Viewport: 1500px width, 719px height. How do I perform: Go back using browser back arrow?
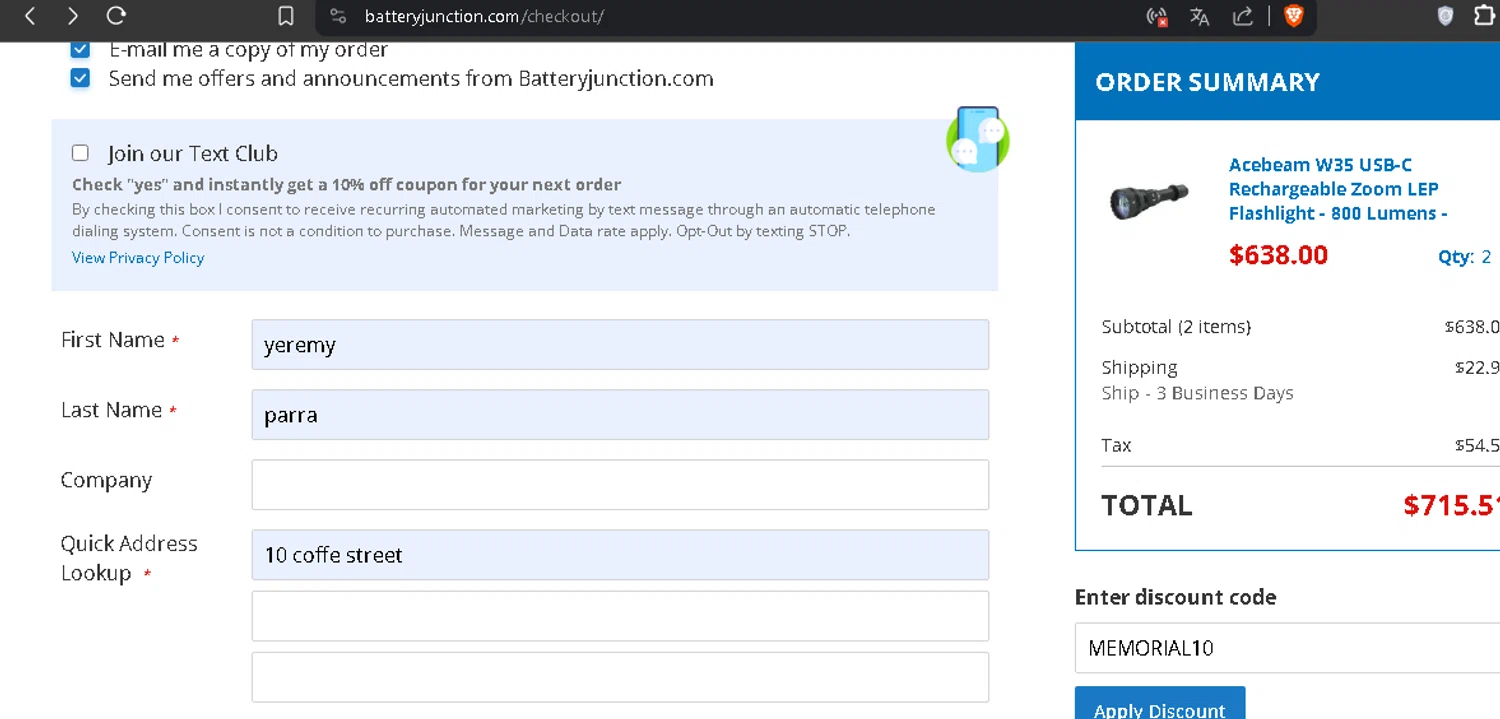click(30, 16)
